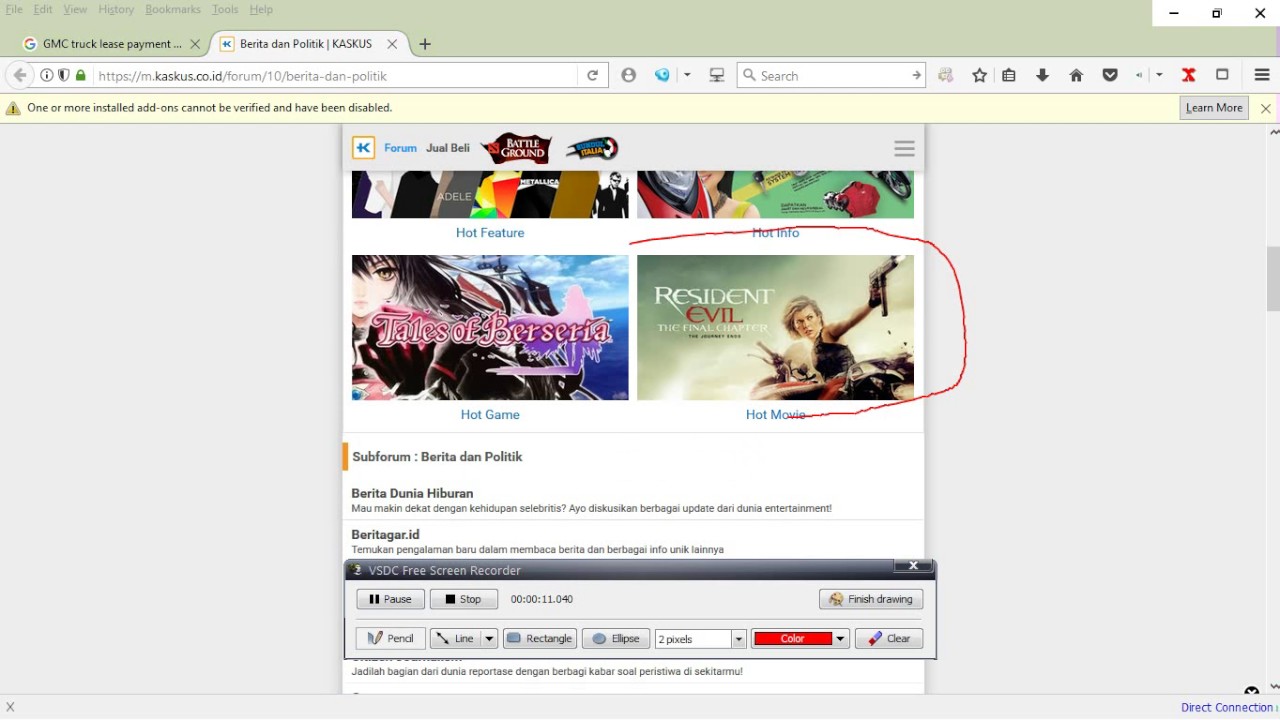Click the address bar URL field
Image resolution: width=1280 pixels, height=720 pixels.
click(335, 75)
